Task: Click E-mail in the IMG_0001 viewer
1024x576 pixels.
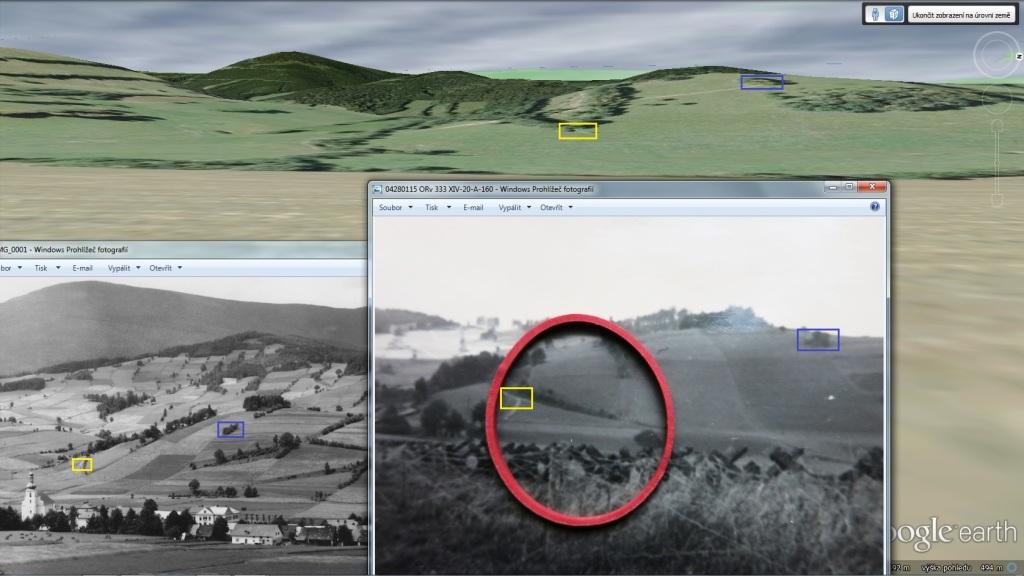Action: pyautogui.click(x=82, y=268)
